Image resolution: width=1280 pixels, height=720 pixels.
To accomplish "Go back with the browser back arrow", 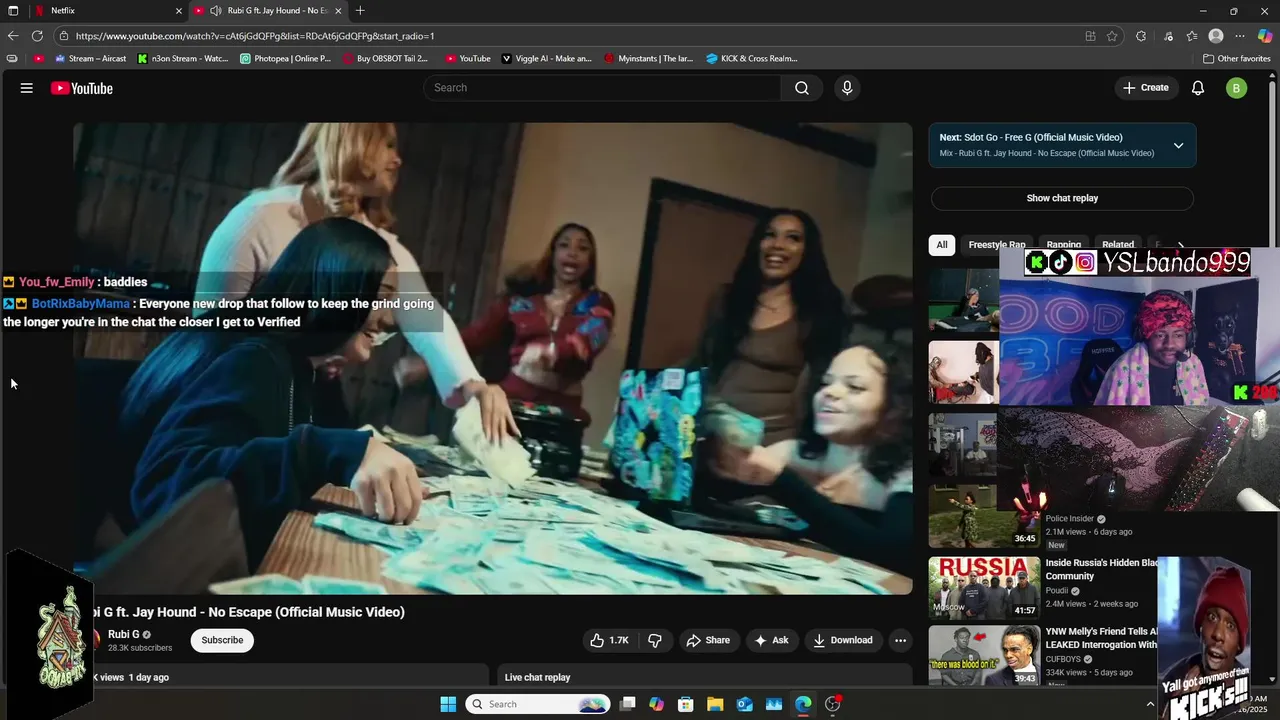I will [13, 36].
